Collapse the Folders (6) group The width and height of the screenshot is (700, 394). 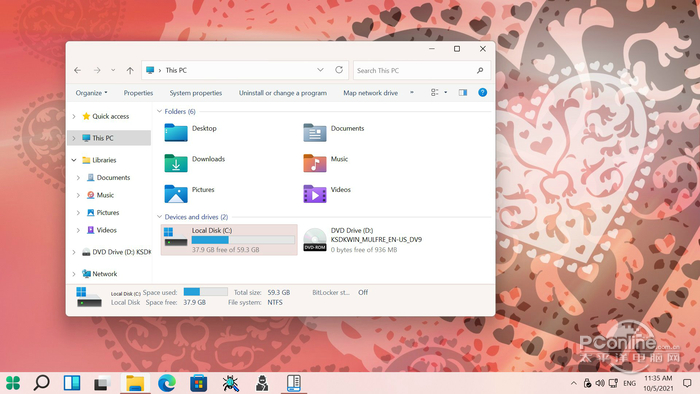coord(159,111)
